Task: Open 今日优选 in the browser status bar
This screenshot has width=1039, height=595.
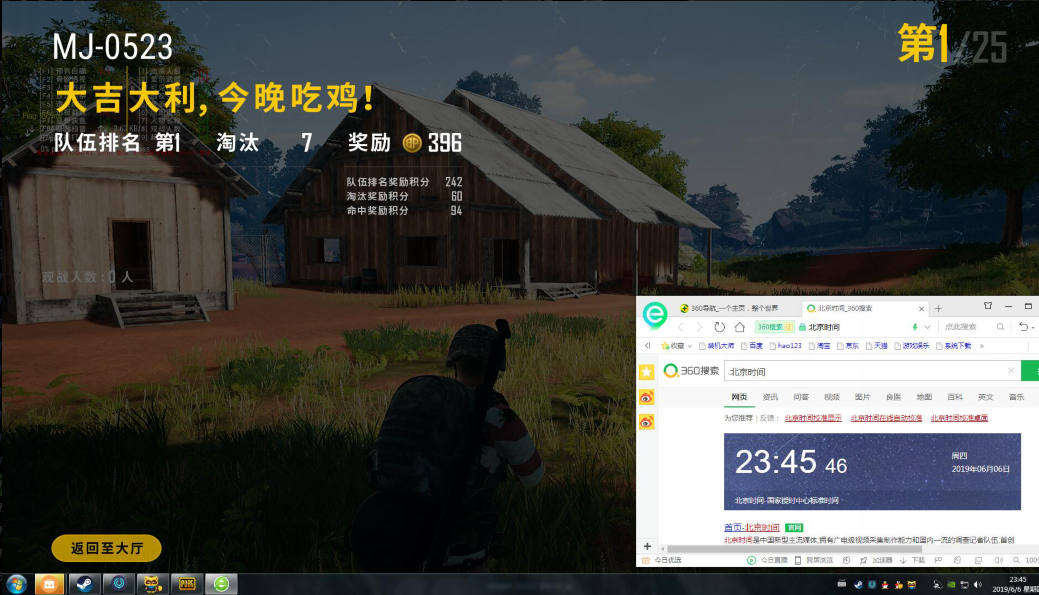Action: [662, 561]
